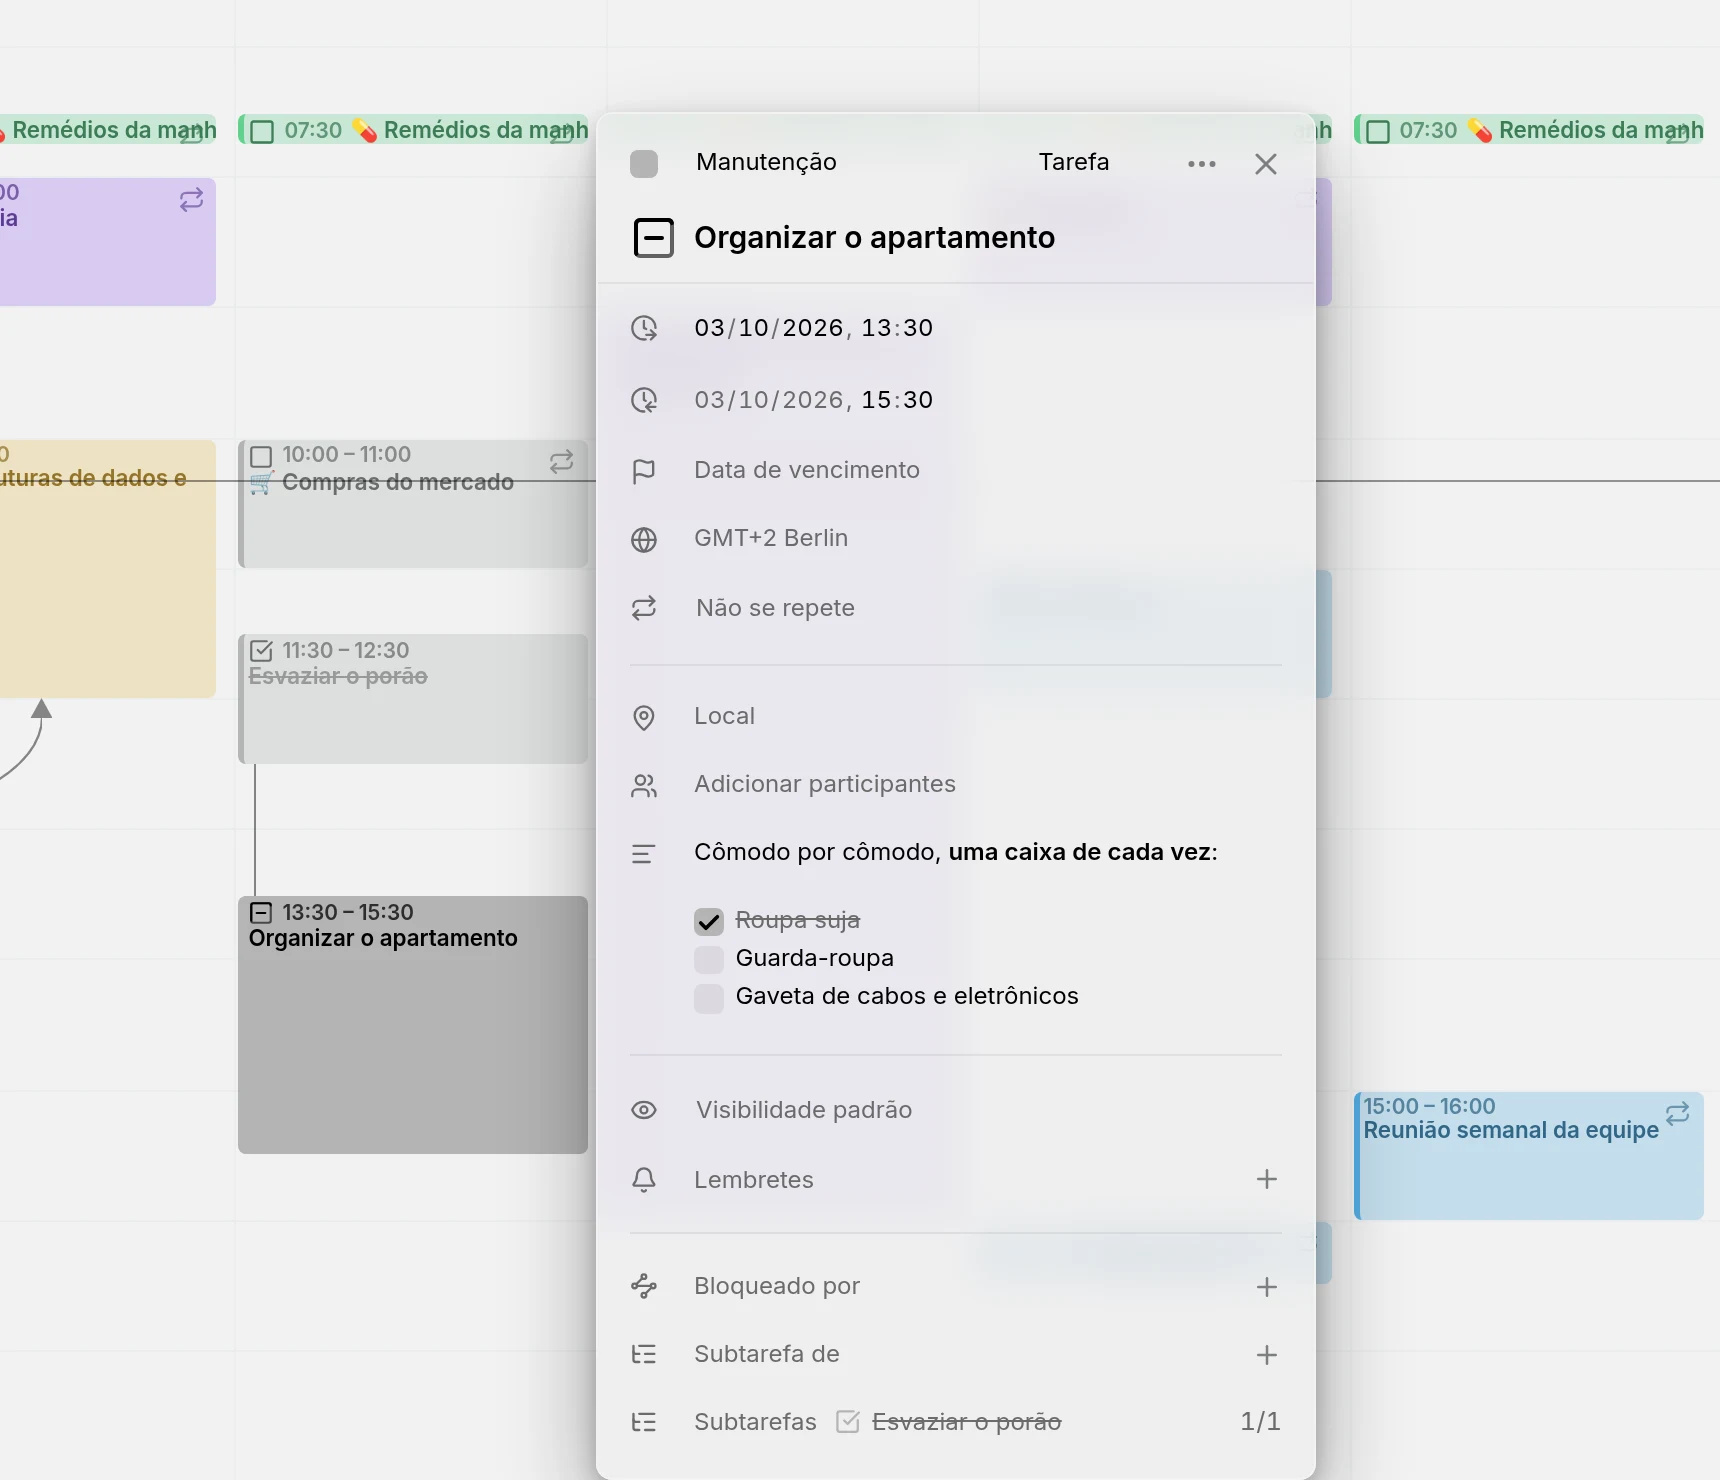Set a Data de vencimento due date
Viewport: 1720px width, 1480px height.
pos(807,470)
